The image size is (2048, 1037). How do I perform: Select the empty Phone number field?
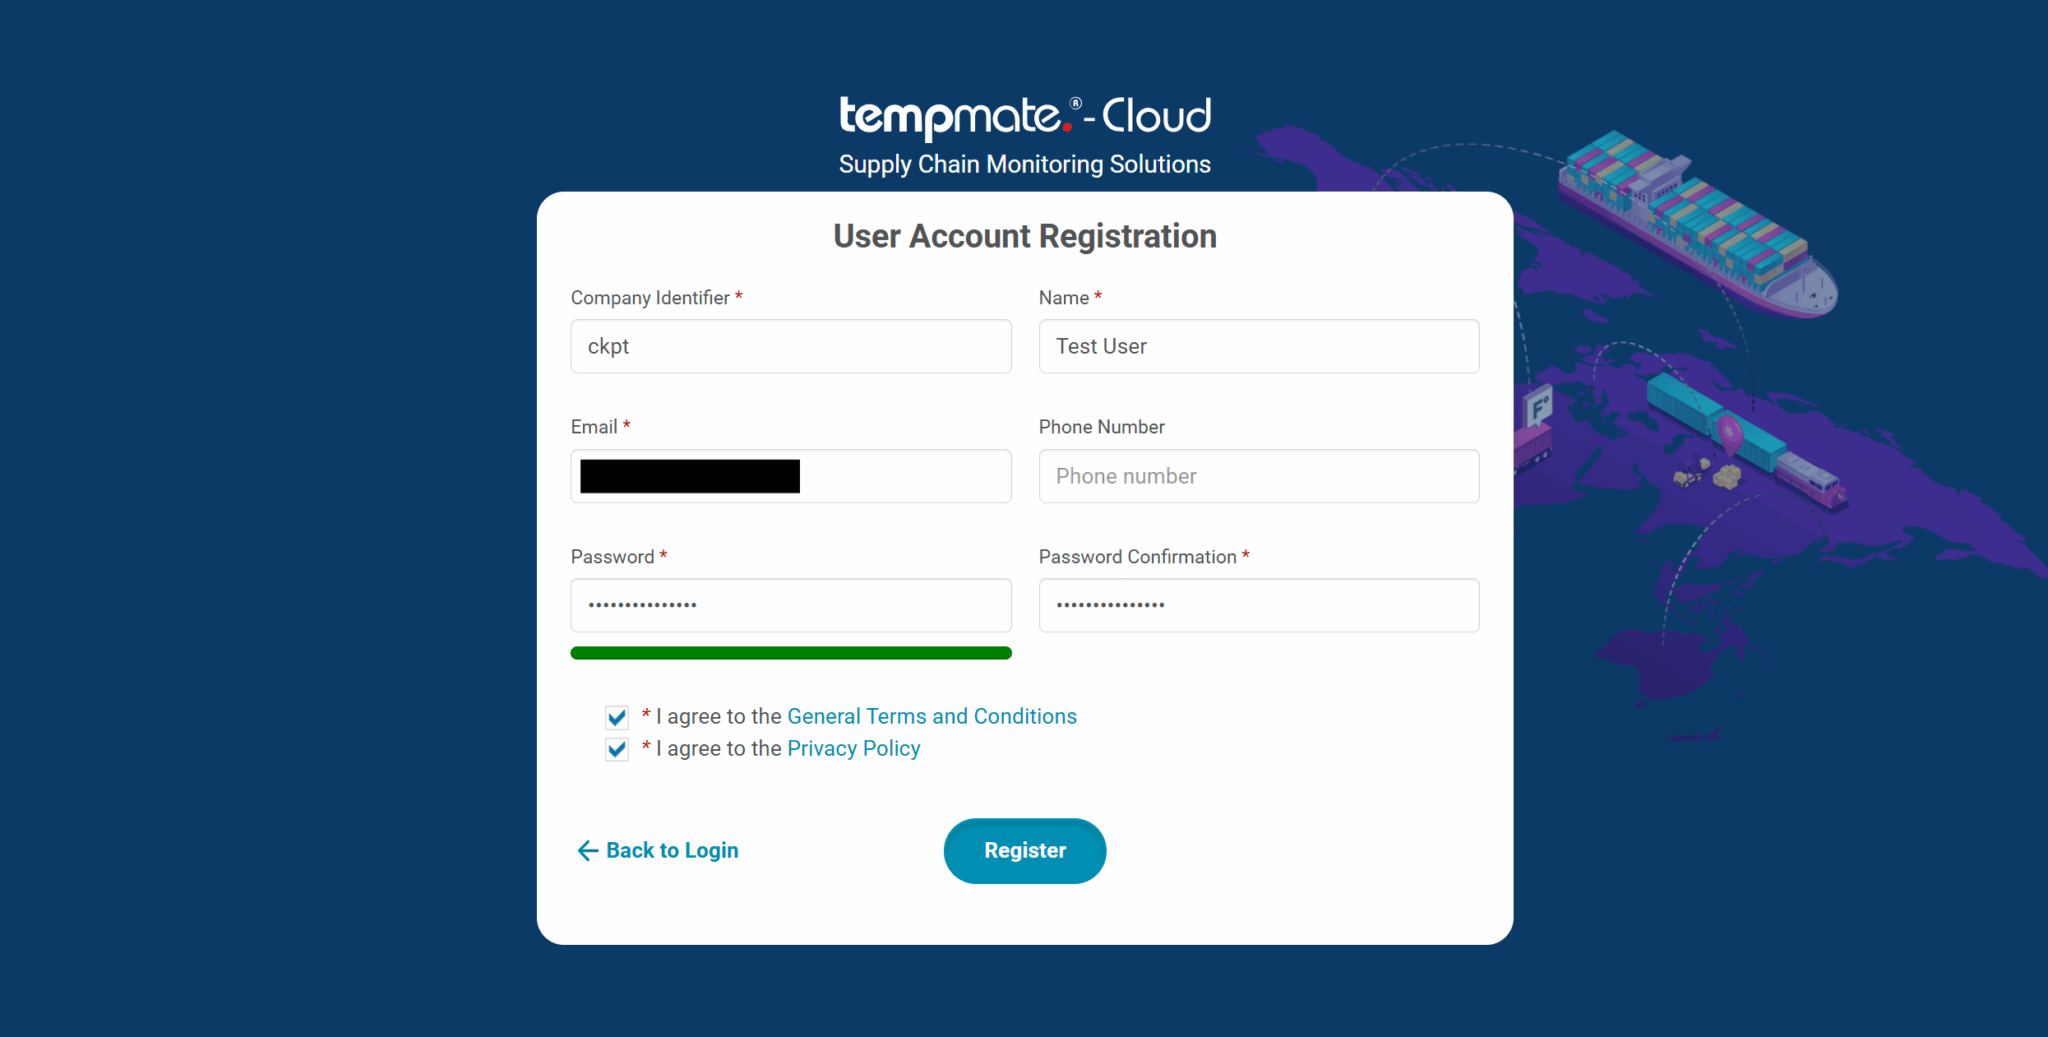click(x=1259, y=476)
